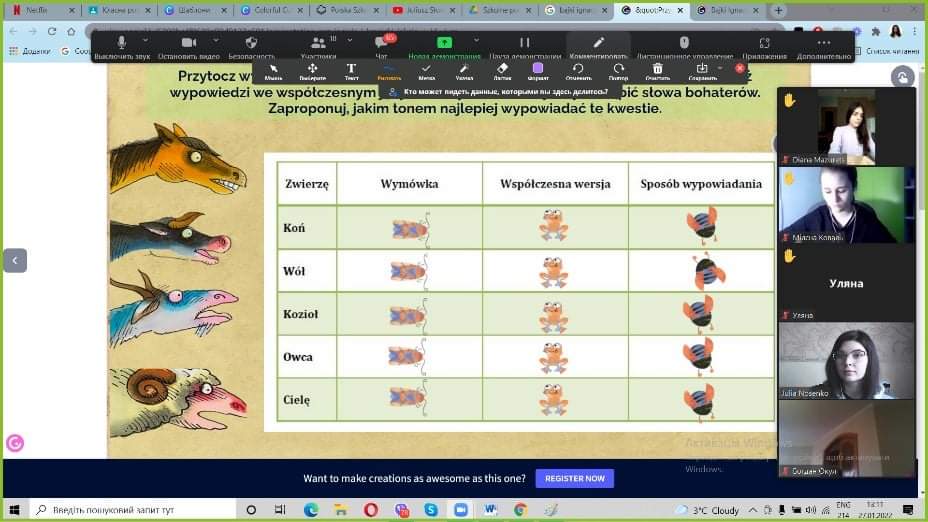Open Windows Start menu
Image resolution: width=928 pixels, height=522 pixels.
[15, 510]
